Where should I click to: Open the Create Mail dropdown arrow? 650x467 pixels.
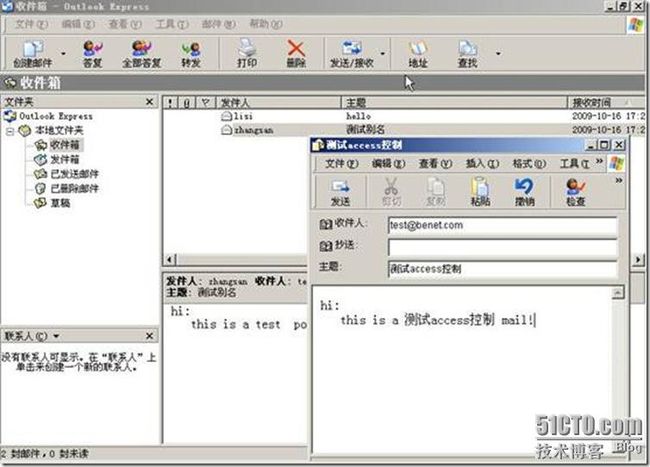(x=63, y=53)
